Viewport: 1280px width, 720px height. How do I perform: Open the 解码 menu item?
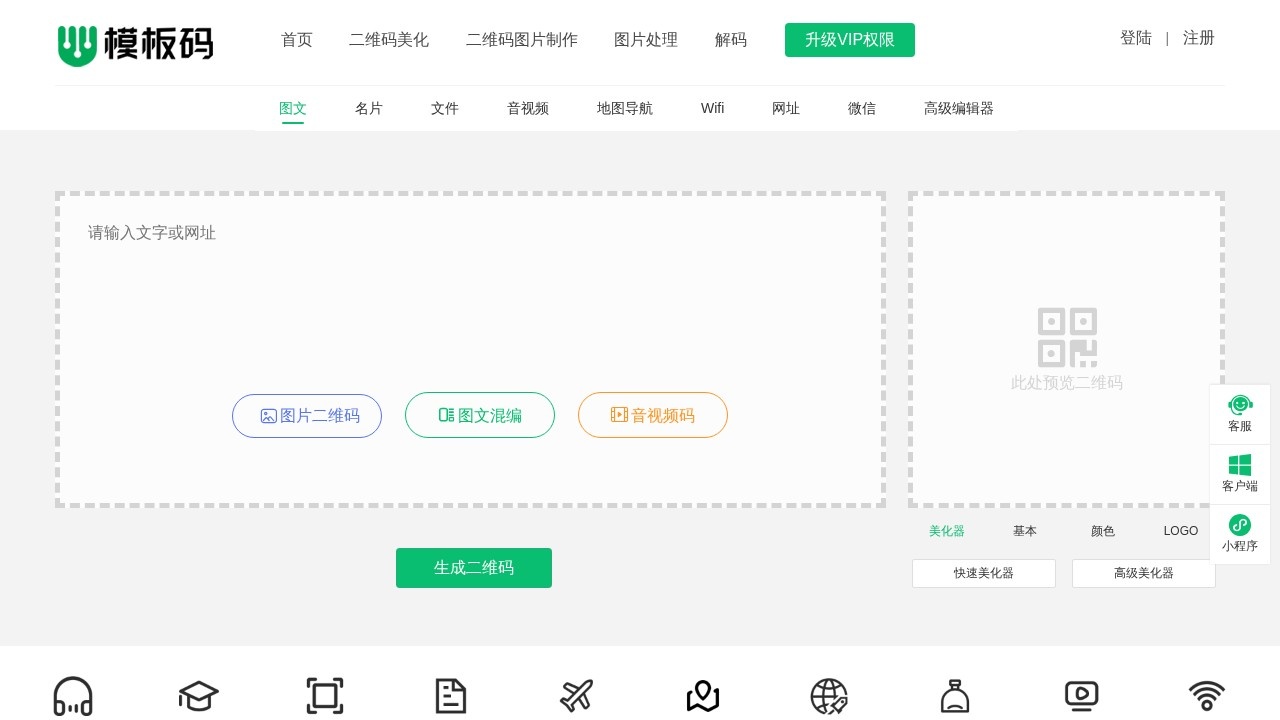click(731, 40)
